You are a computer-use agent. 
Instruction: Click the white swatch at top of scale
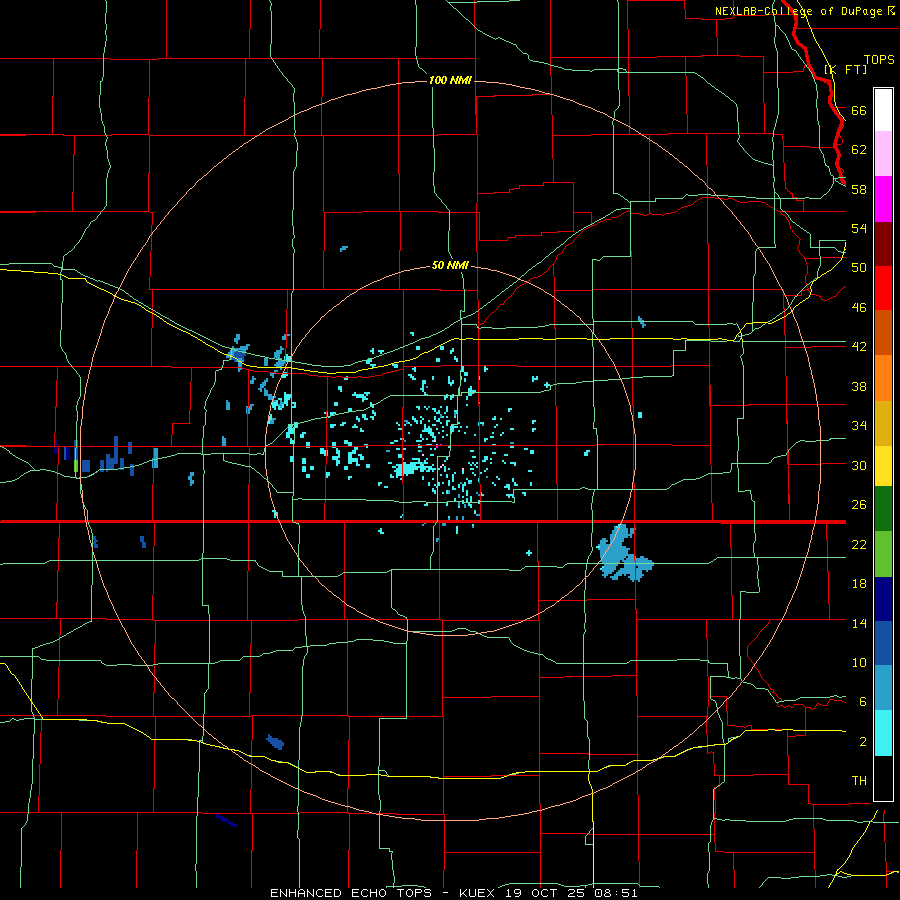pyautogui.click(x=883, y=110)
